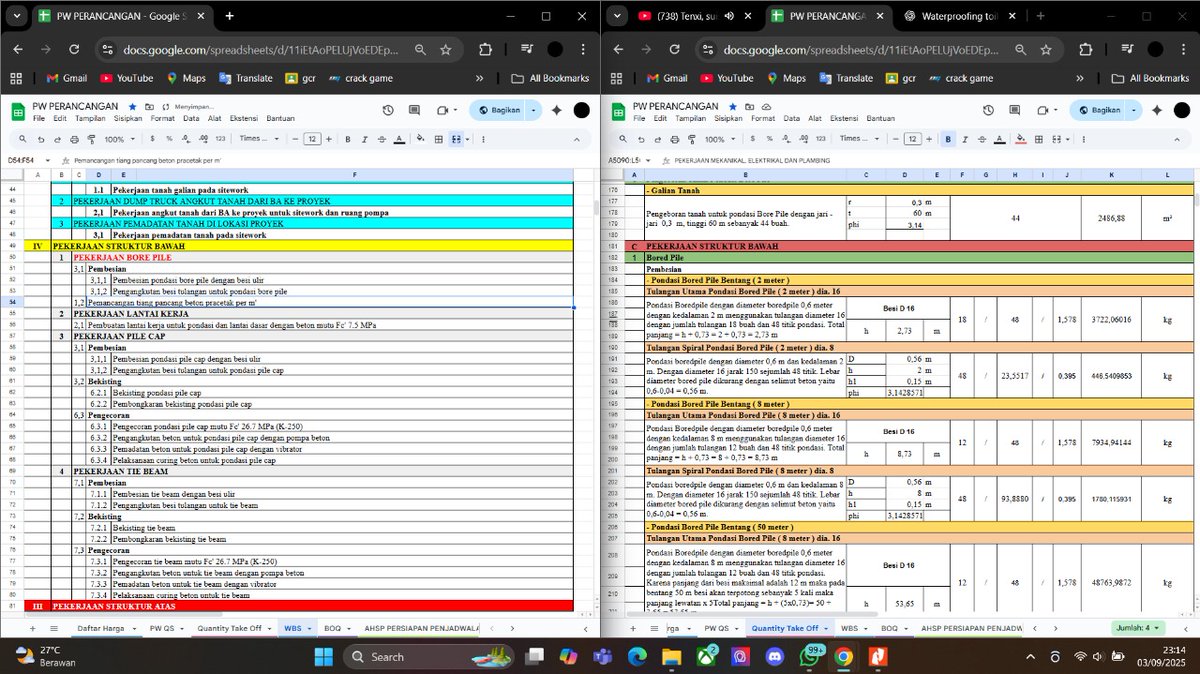The image size is (1200, 674).
Task: Click Bagikan share button in right window
Action: 1098,110
